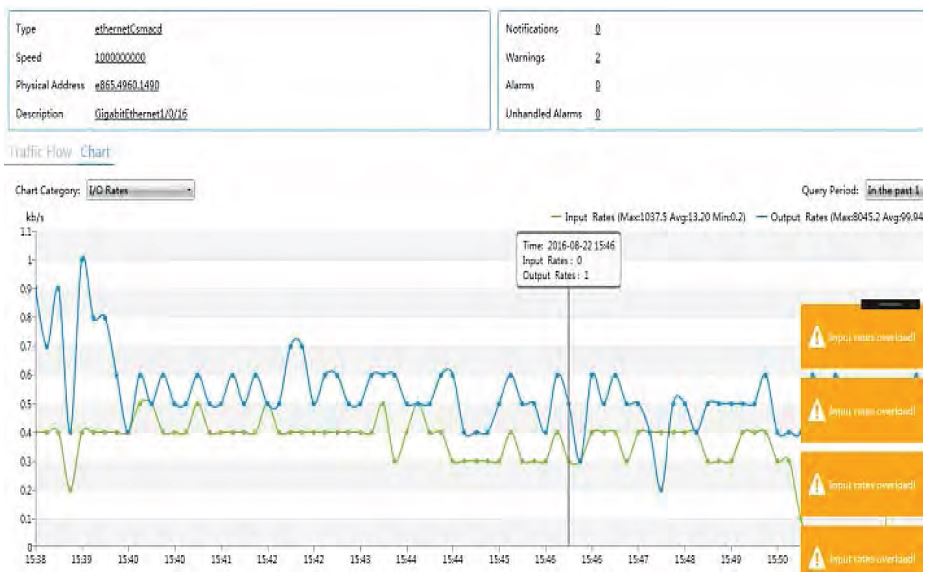Open the GigabitEthernet1/0/16 description link
Viewport: 929px width, 579px height.
141,113
